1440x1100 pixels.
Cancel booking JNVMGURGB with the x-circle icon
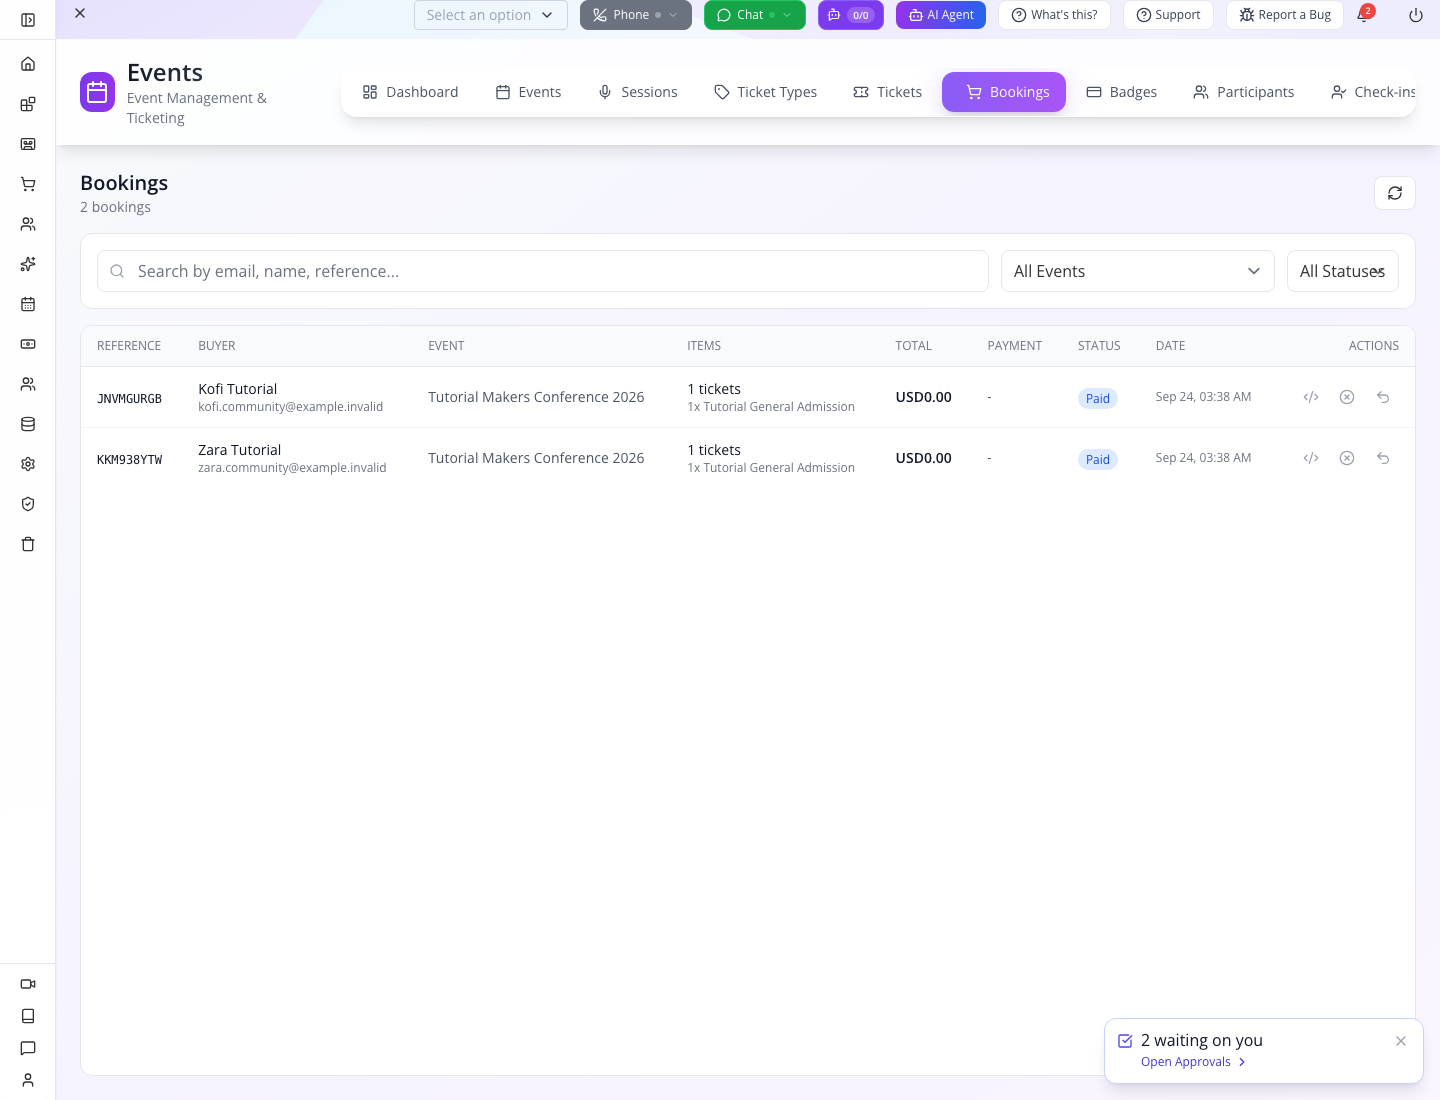coord(1347,397)
